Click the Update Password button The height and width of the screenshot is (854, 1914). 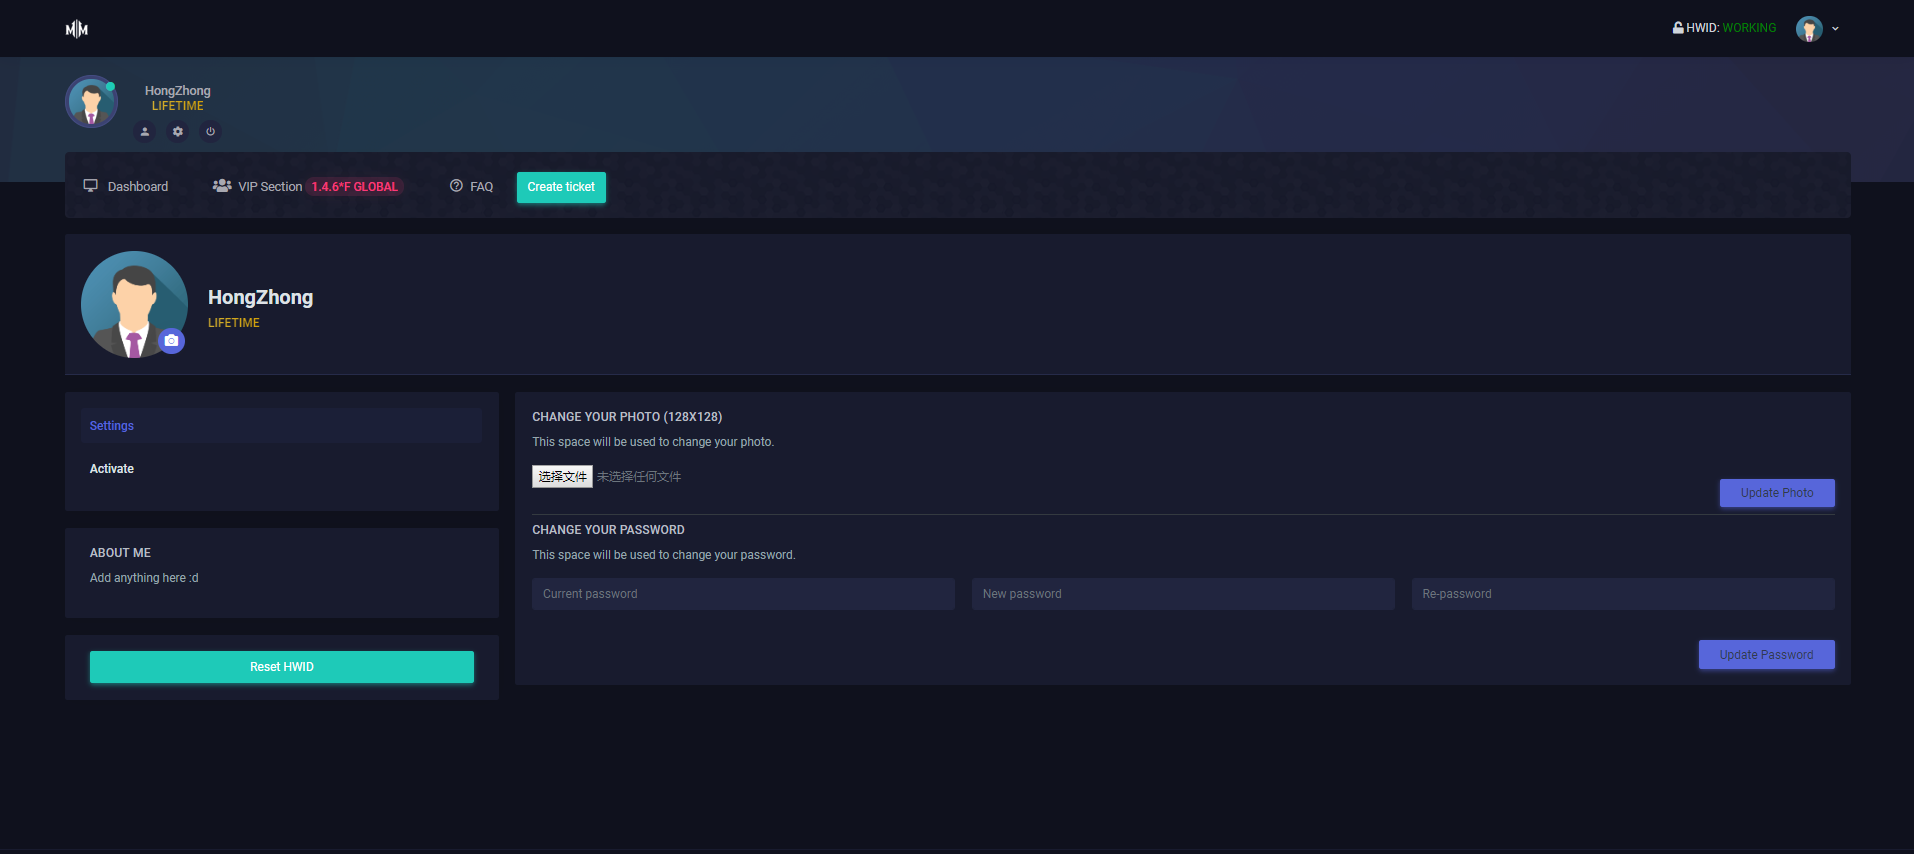click(x=1767, y=655)
